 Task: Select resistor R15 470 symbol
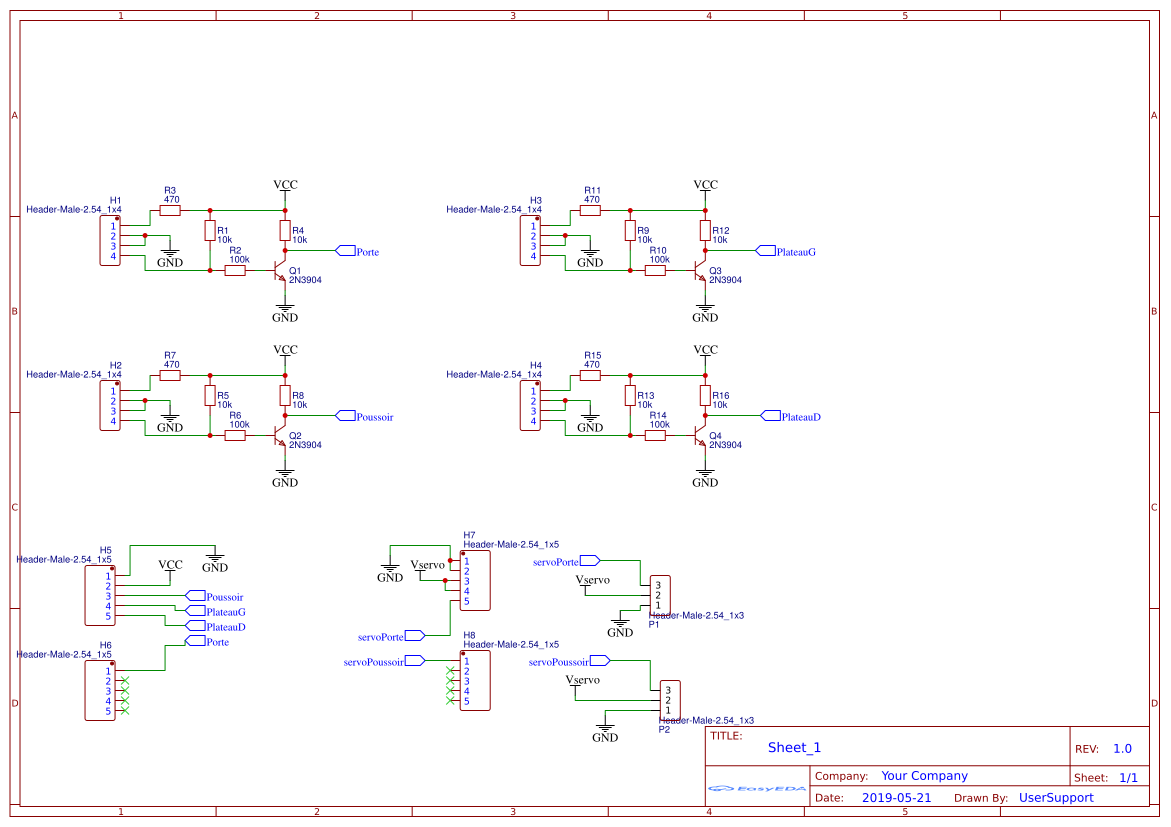(x=591, y=376)
